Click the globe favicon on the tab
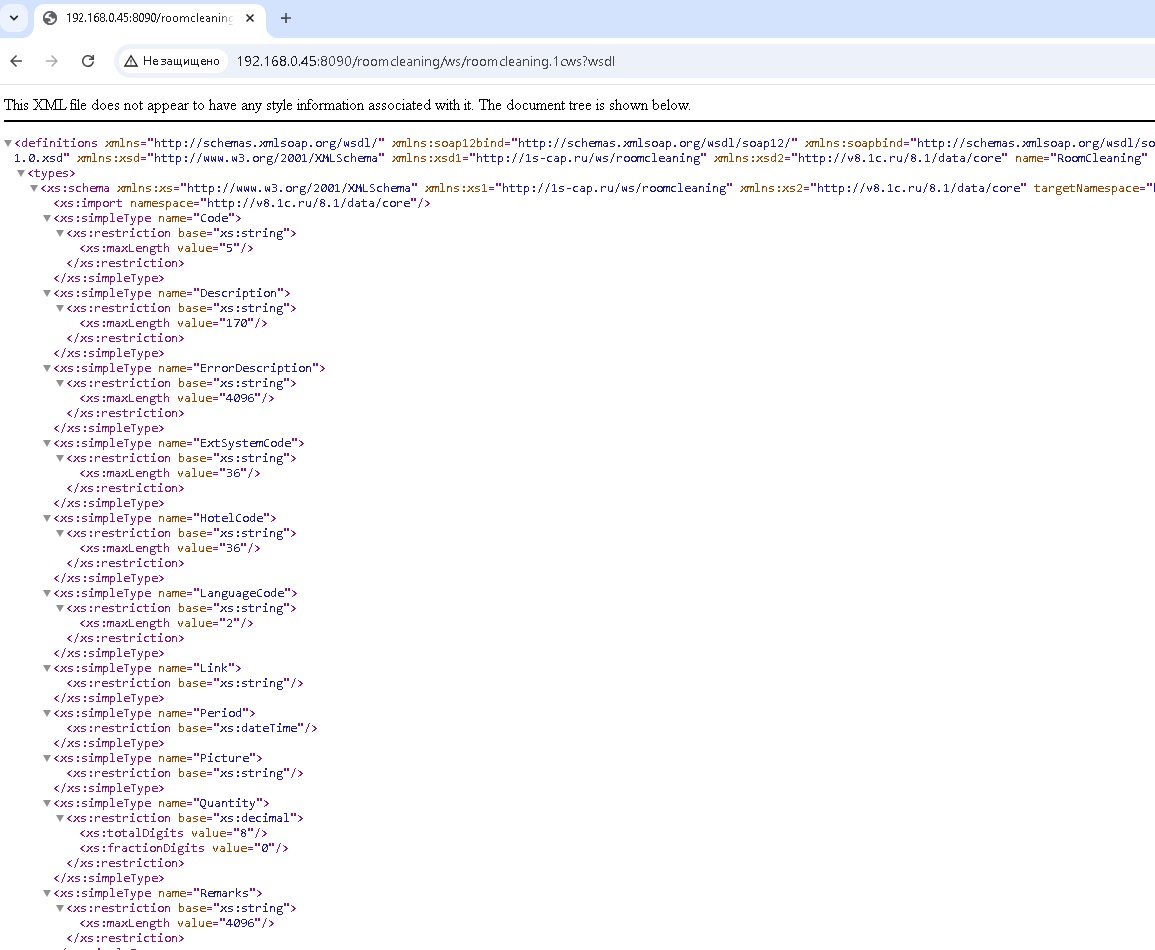This screenshot has height=950, width=1155. pyautogui.click(x=50, y=18)
